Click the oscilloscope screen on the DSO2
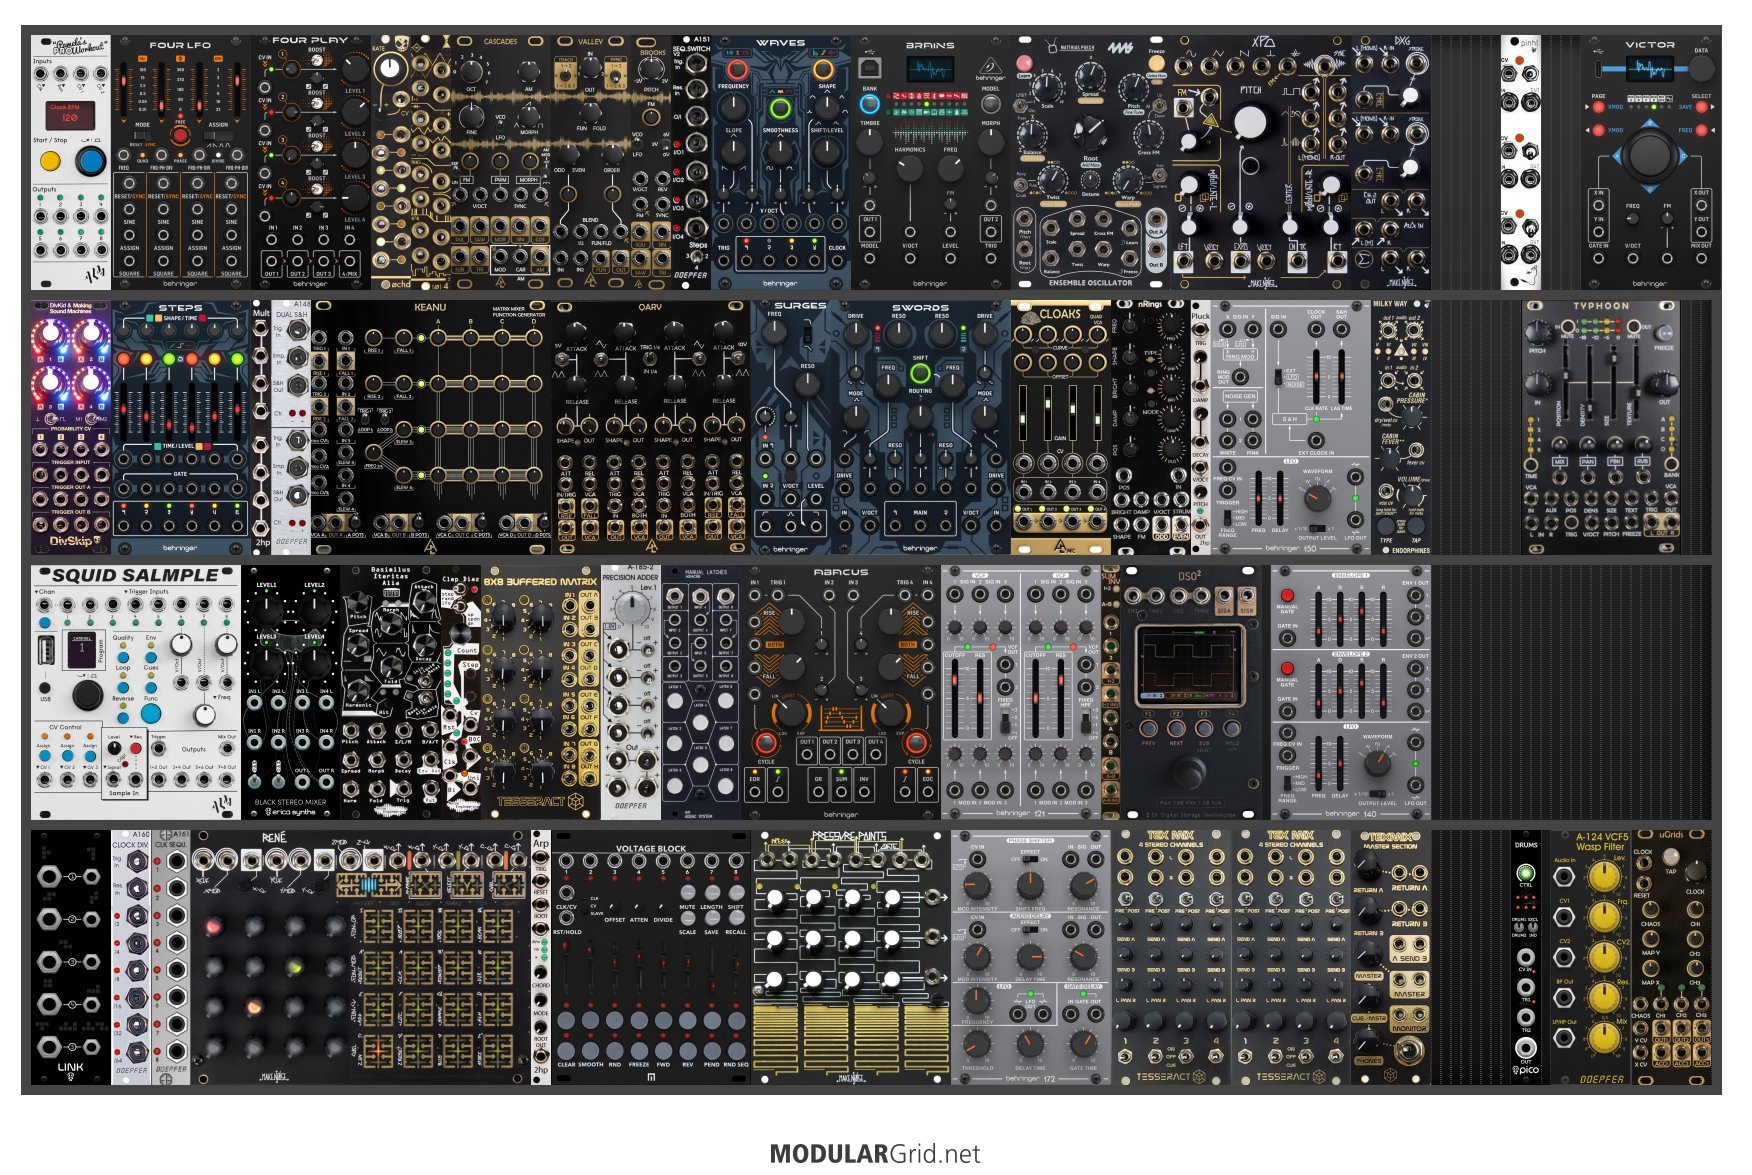The width and height of the screenshot is (1752, 1175). 1189,665
